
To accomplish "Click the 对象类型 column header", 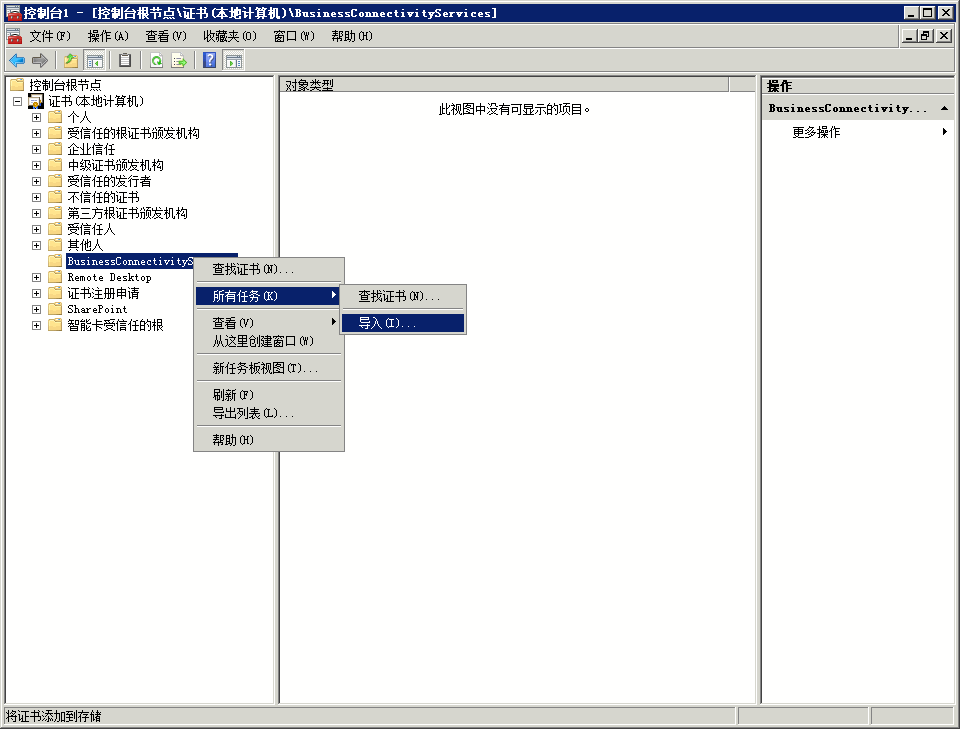I will (x=504, y=85).
